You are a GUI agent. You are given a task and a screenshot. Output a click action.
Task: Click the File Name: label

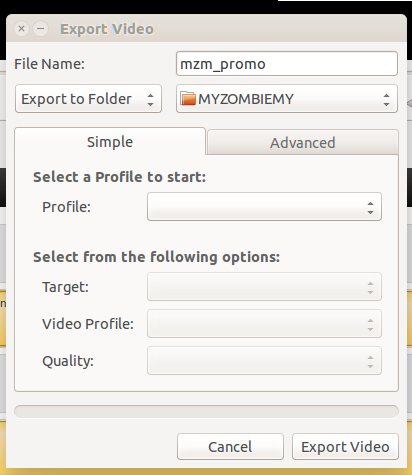[x=49, y=64]
